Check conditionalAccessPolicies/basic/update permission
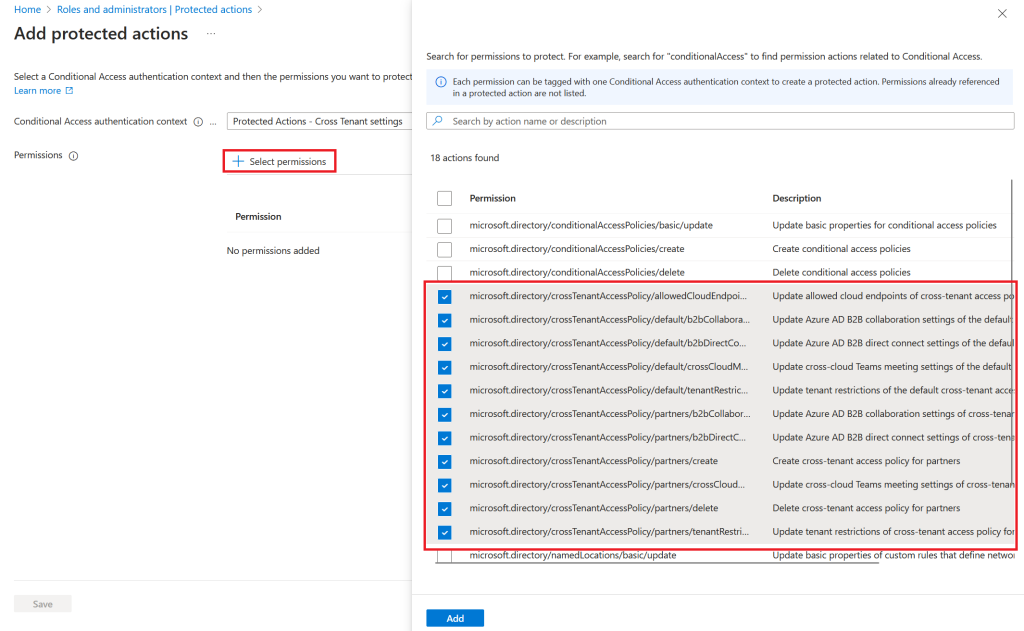The image size is (1024, 631). [x=445, y=226]
